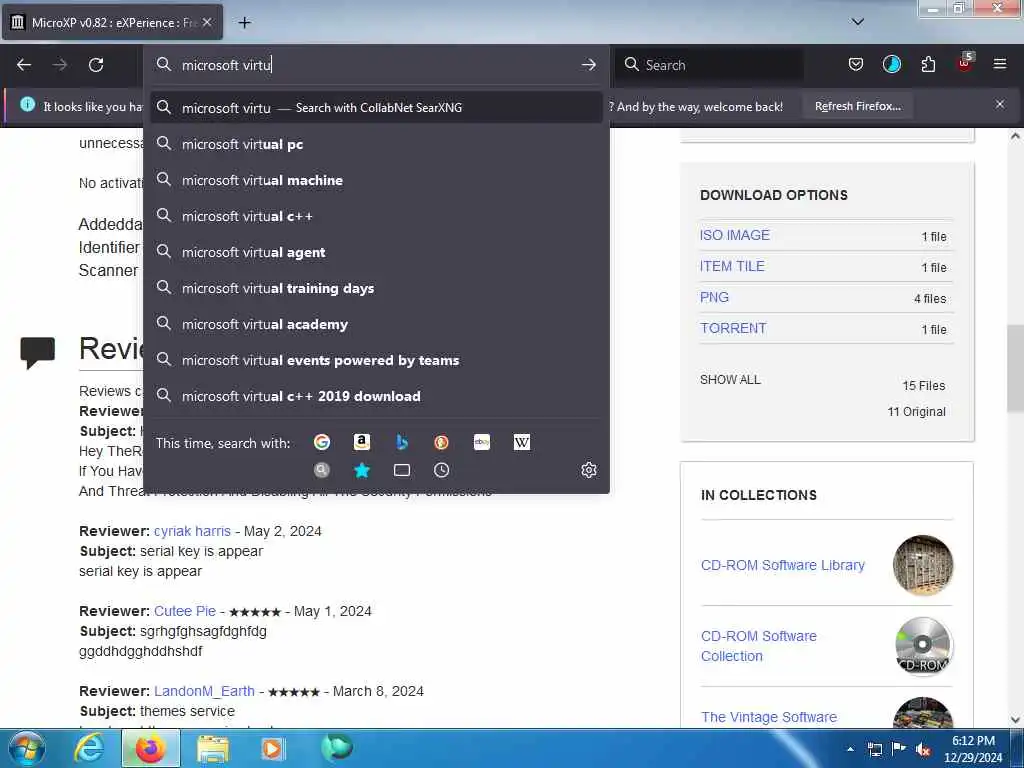Go back with the Back arrow
Screen dimensions: 1024x768
(x=24, y=65)
